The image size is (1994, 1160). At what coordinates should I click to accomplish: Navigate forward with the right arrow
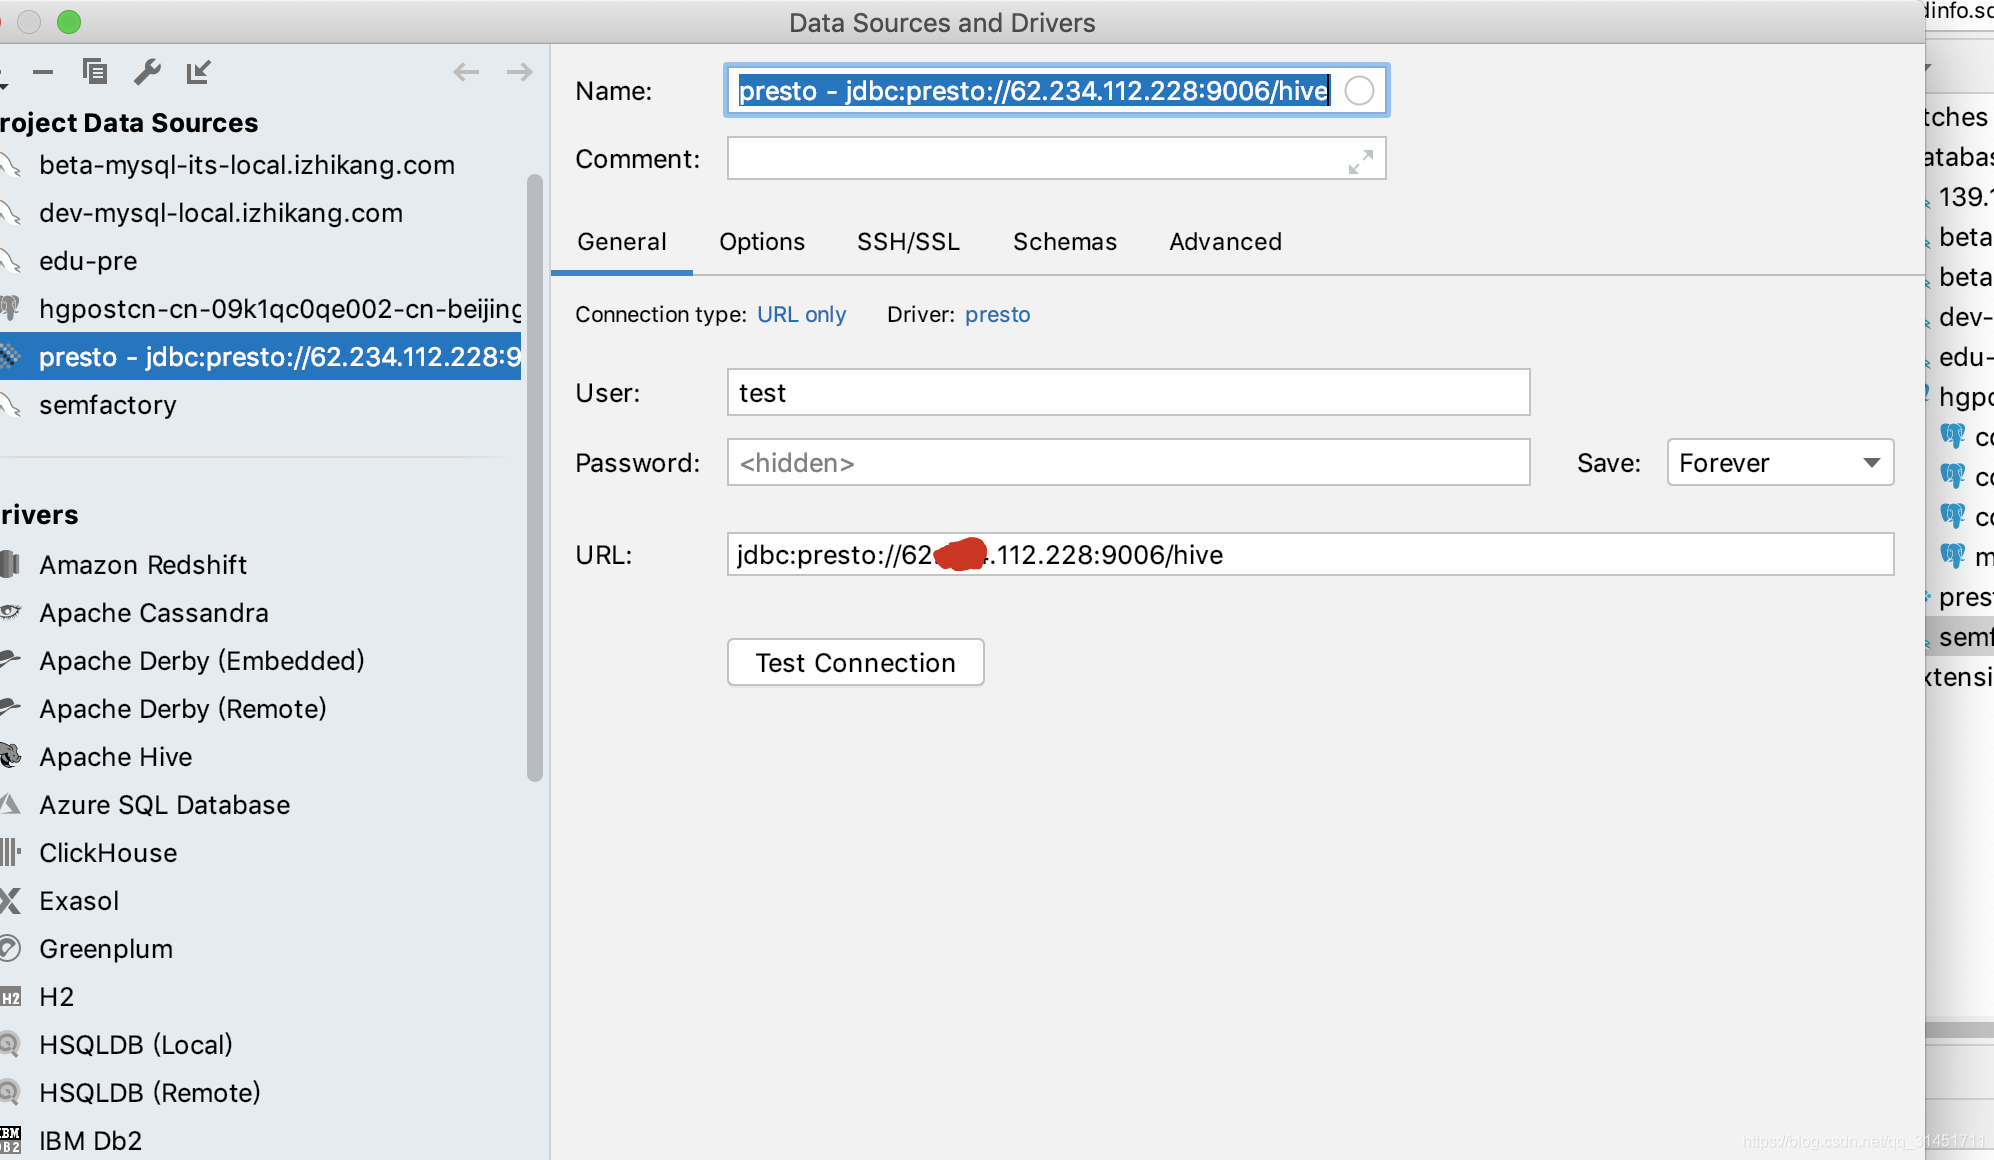[519, 72]
